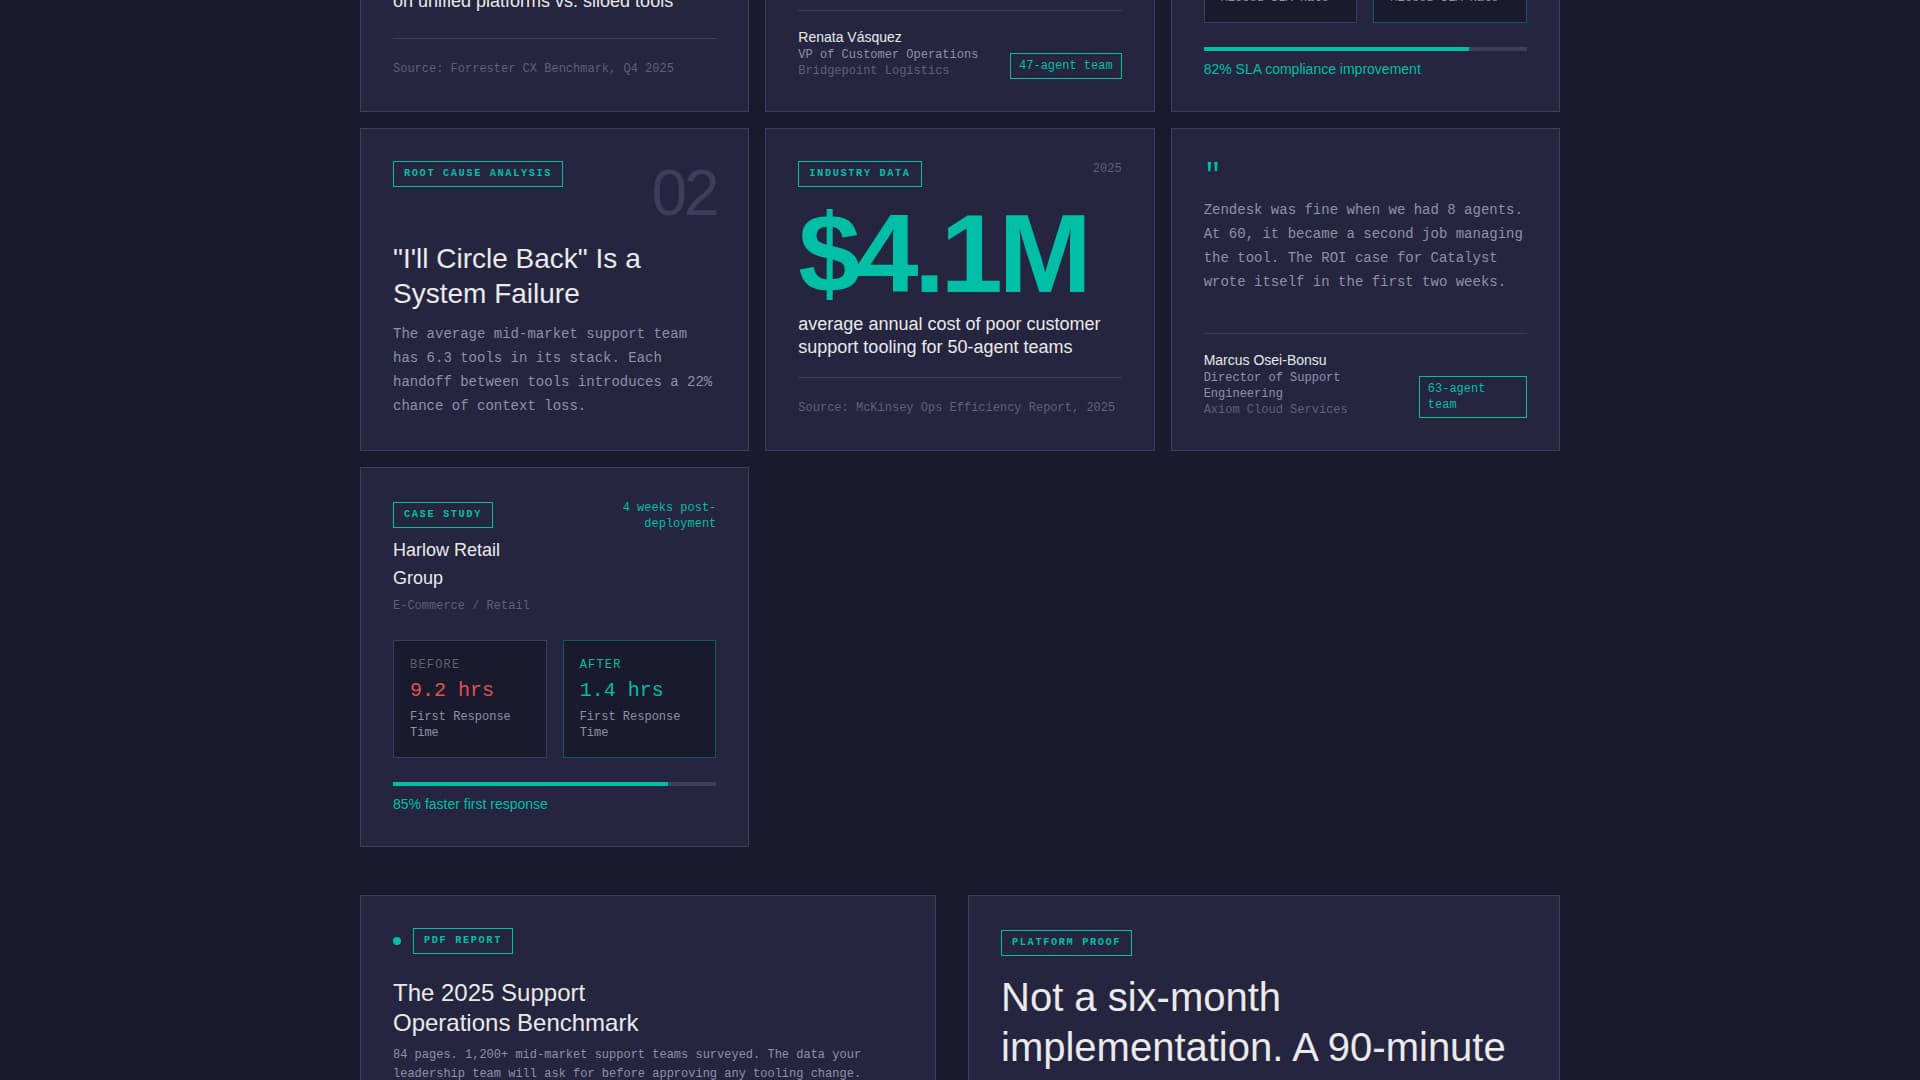Click the name Renata Vásquez
This screenshot has width=1920, height=1080.
pos(849,37)
